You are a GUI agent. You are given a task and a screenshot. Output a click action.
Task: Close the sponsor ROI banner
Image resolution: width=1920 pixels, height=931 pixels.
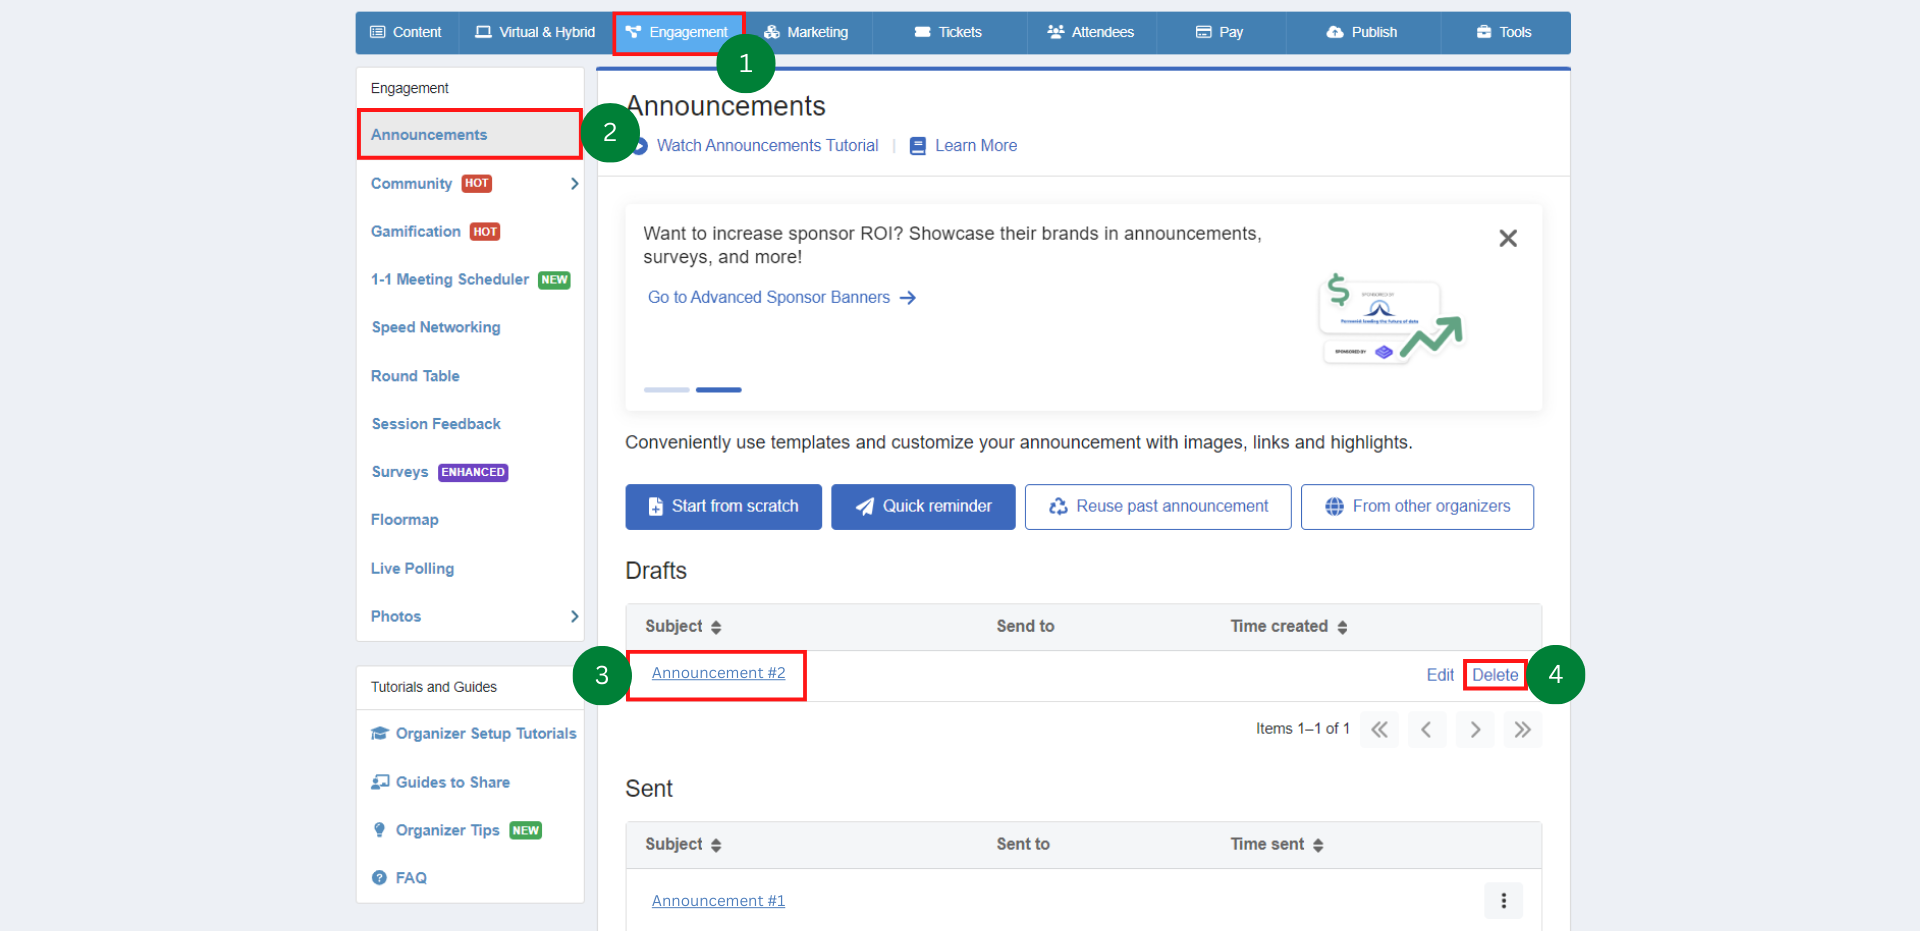tap(1508, 238)
